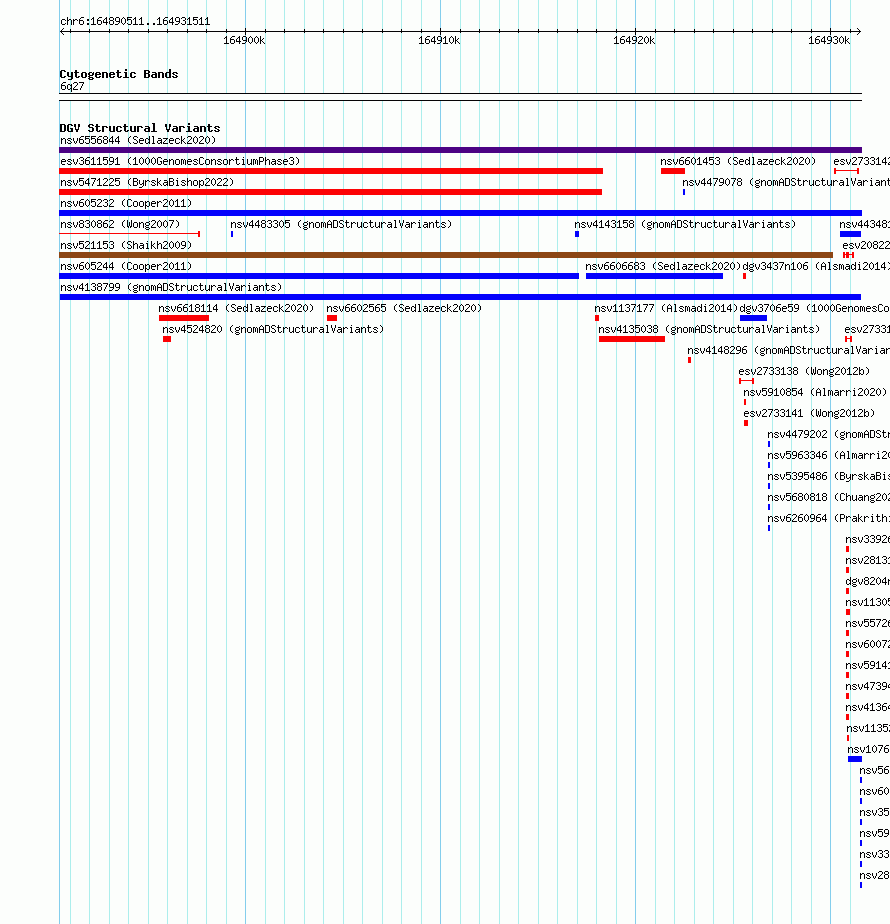Open variant label esv3611591 (1000GenomesConsortiumPhase3)
The image size is (890, 924).
click(x=180, y=161)
